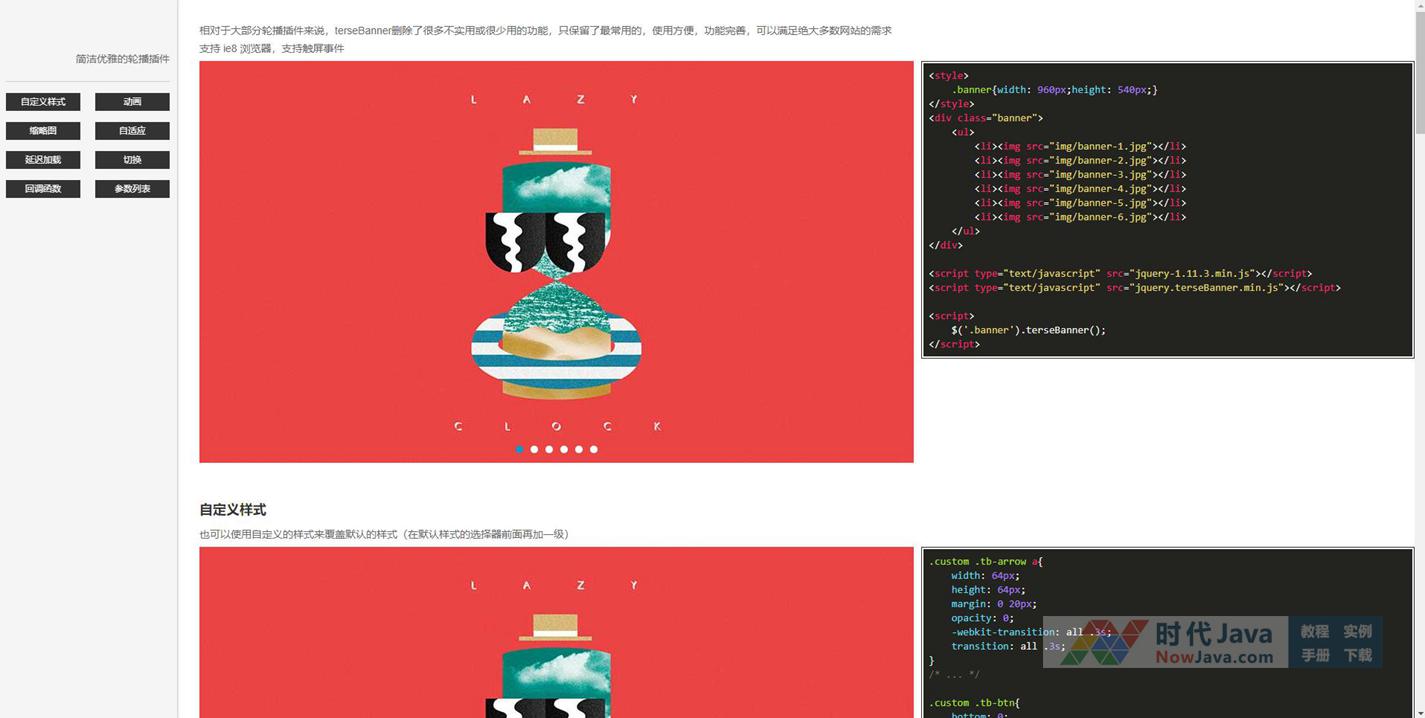1425x718 pixels.
Task: Jump to the 动画 section
Action: [132, 102]
